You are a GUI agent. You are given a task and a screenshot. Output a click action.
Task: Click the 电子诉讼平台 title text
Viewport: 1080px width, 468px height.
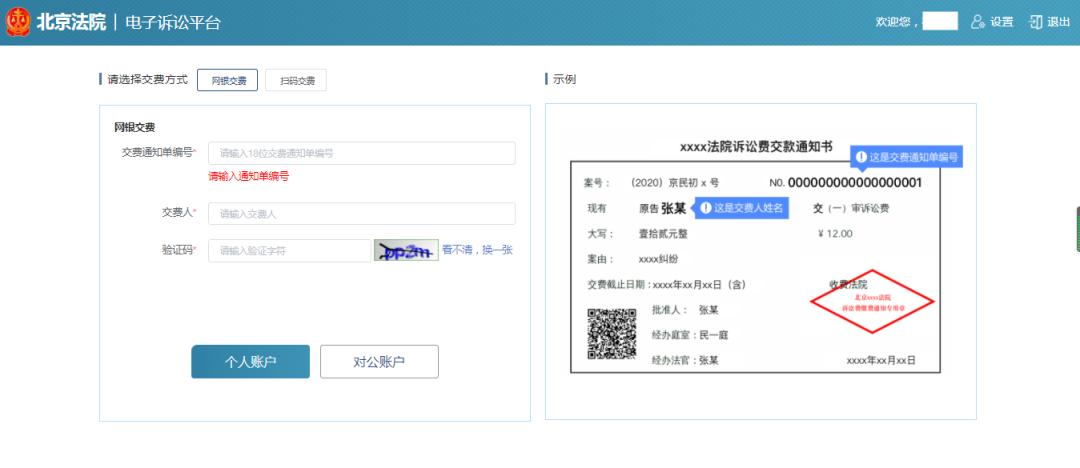point(173,22)
